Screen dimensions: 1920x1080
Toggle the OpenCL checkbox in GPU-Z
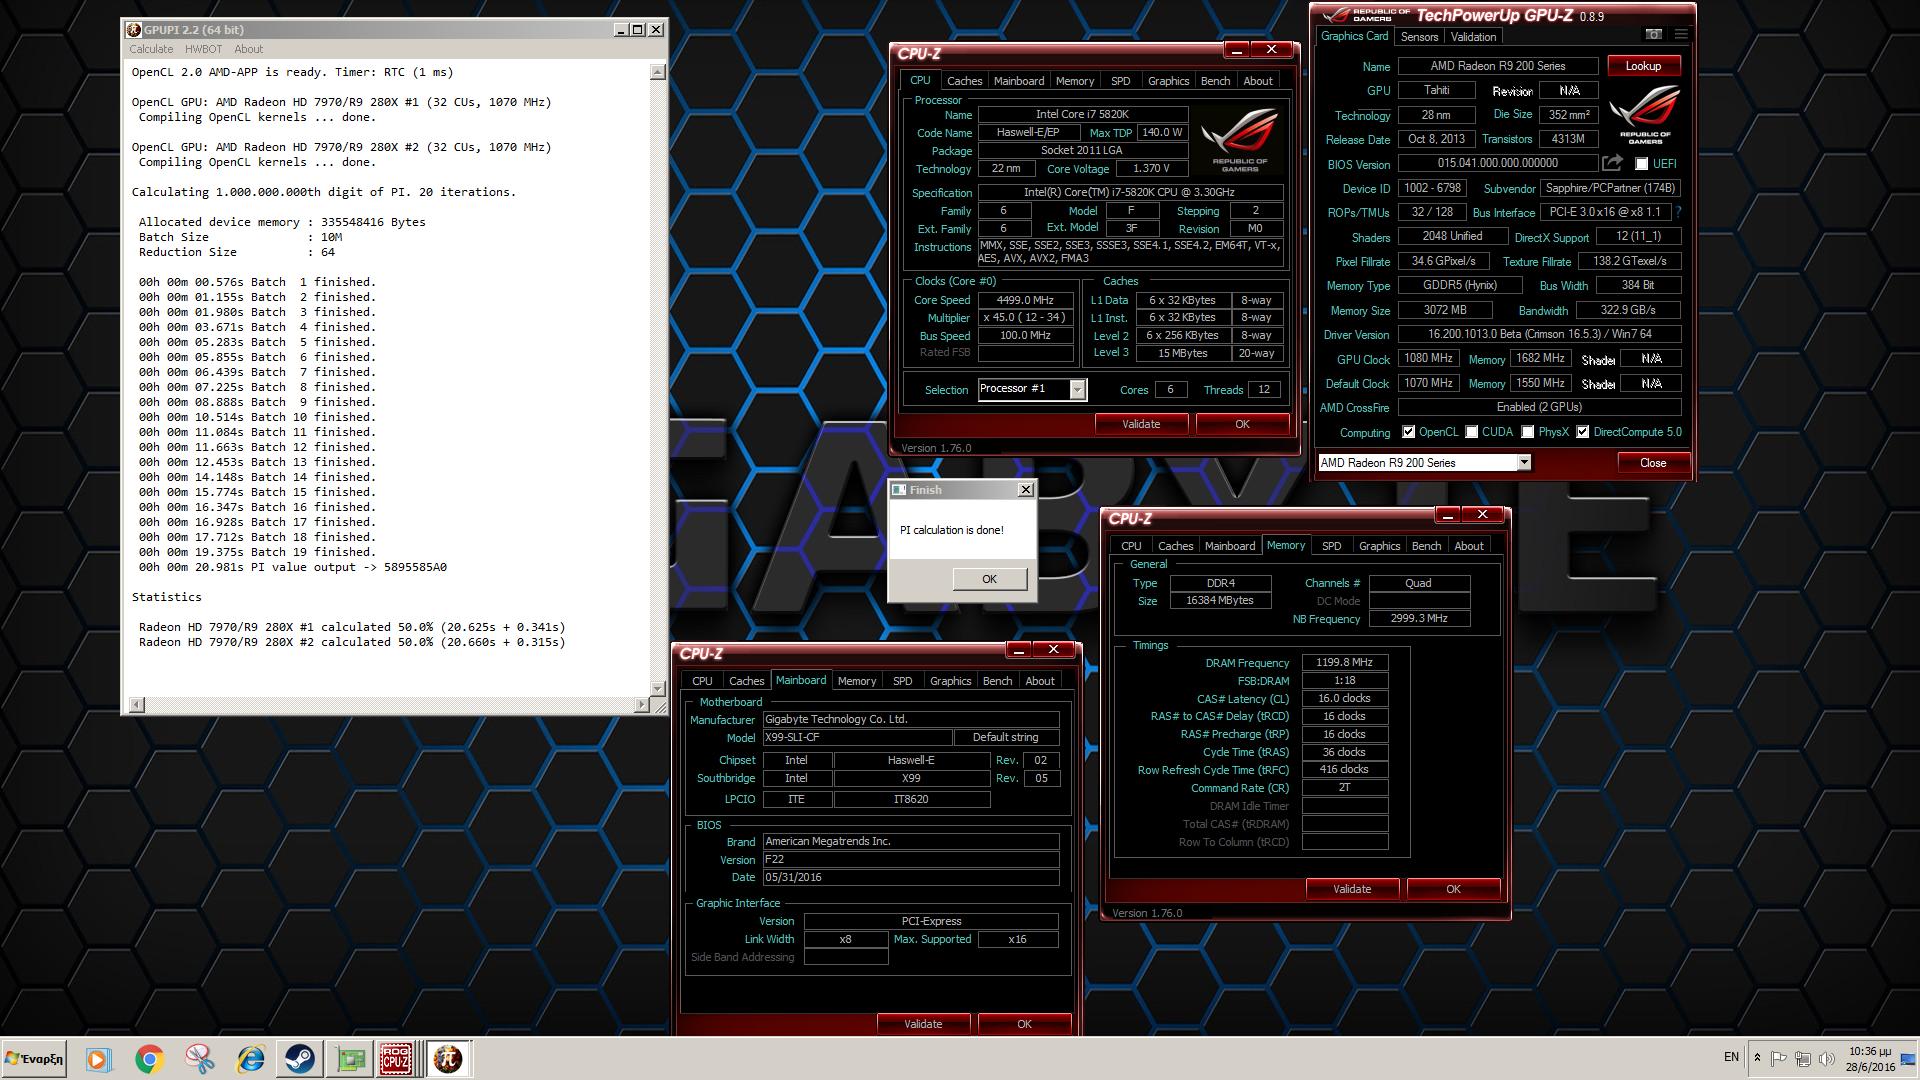[x=1408, y=432]
